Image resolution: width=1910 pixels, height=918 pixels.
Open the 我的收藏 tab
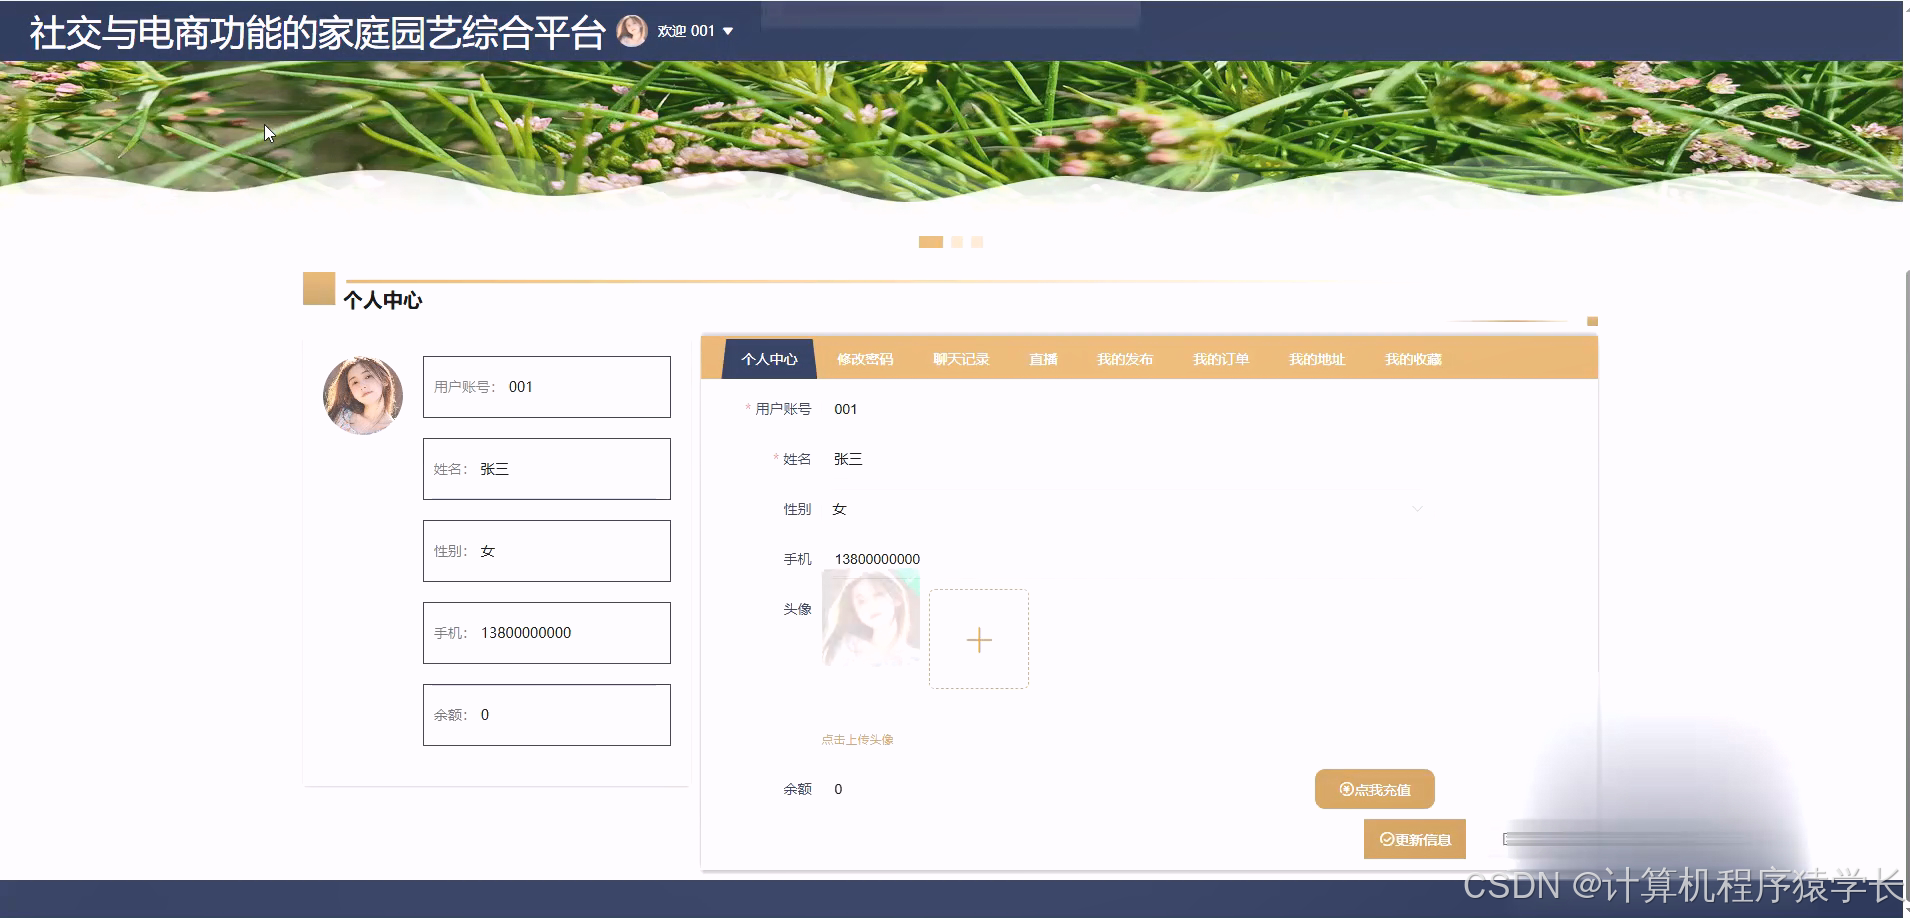point(1412,359)
